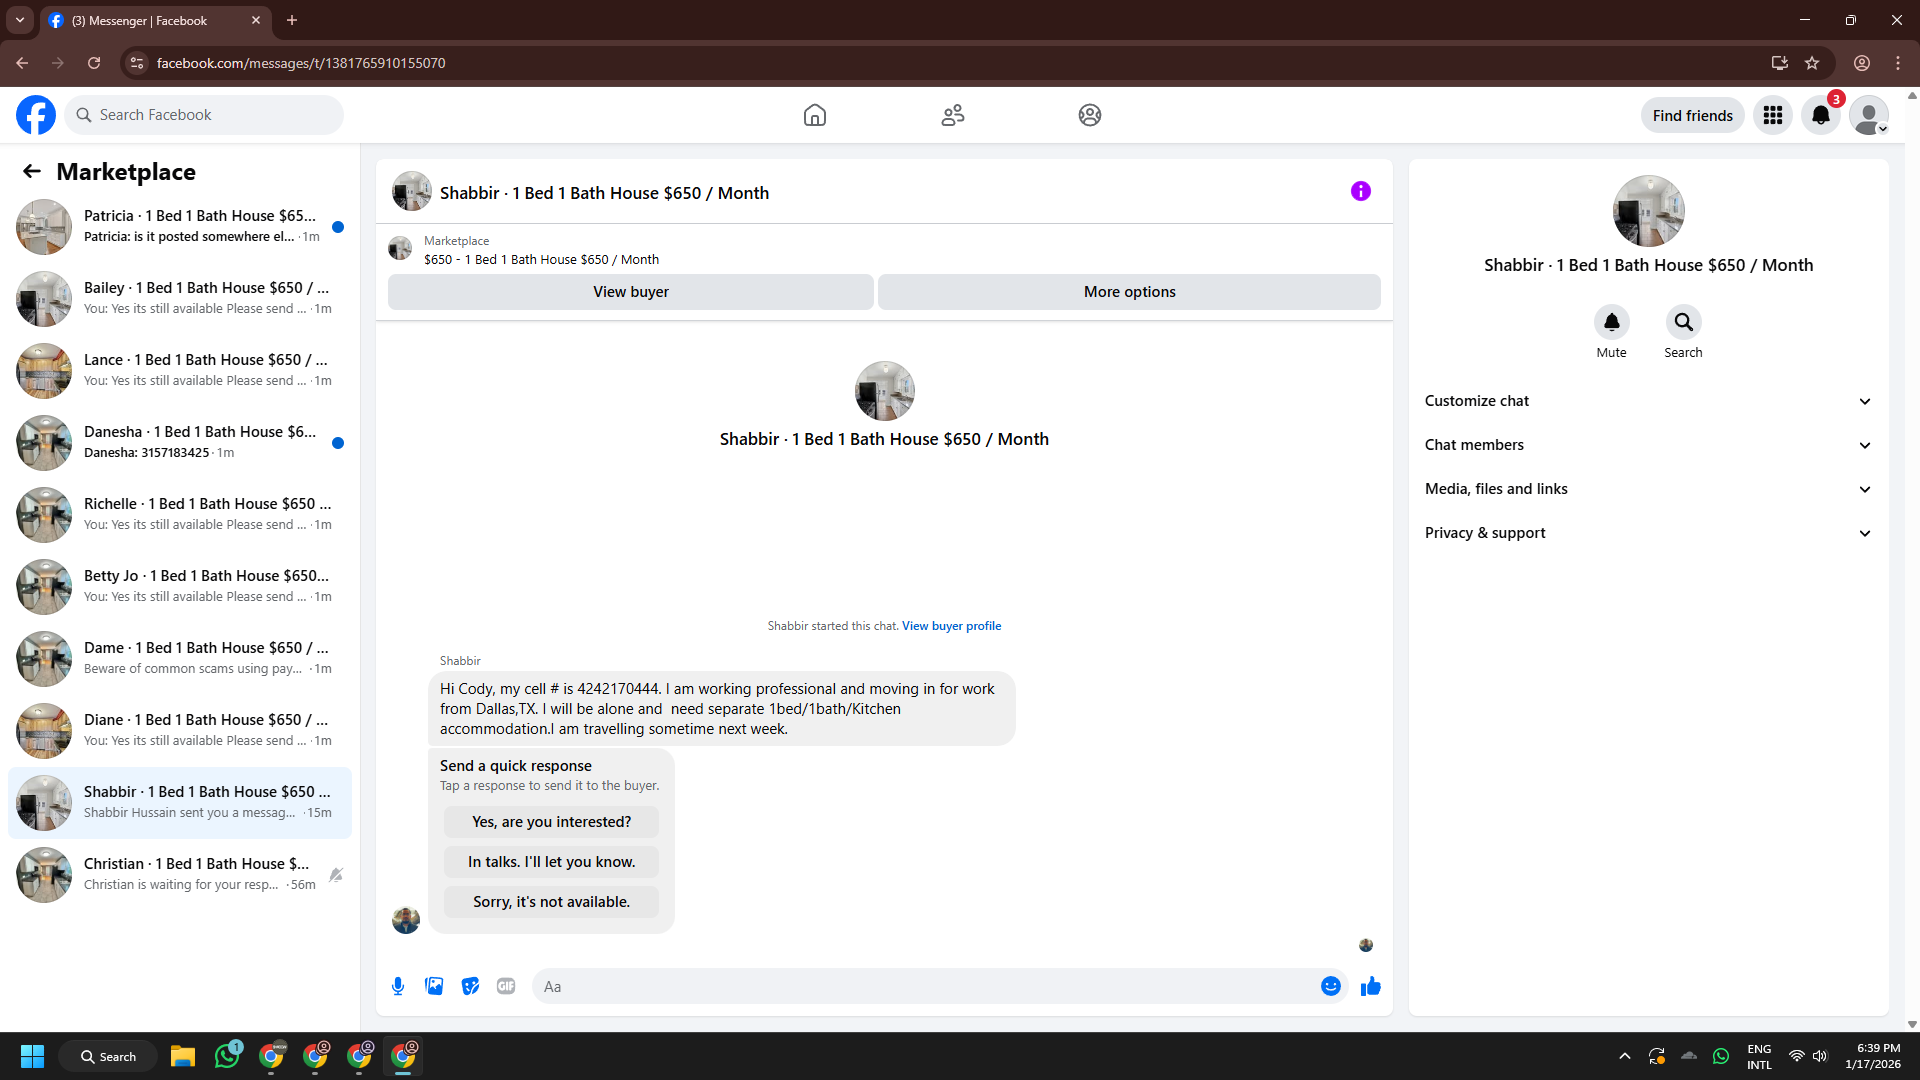Attach a photo using the image icon
The width and height of the screenshot is (1920, 1080).
click(434, 986)
